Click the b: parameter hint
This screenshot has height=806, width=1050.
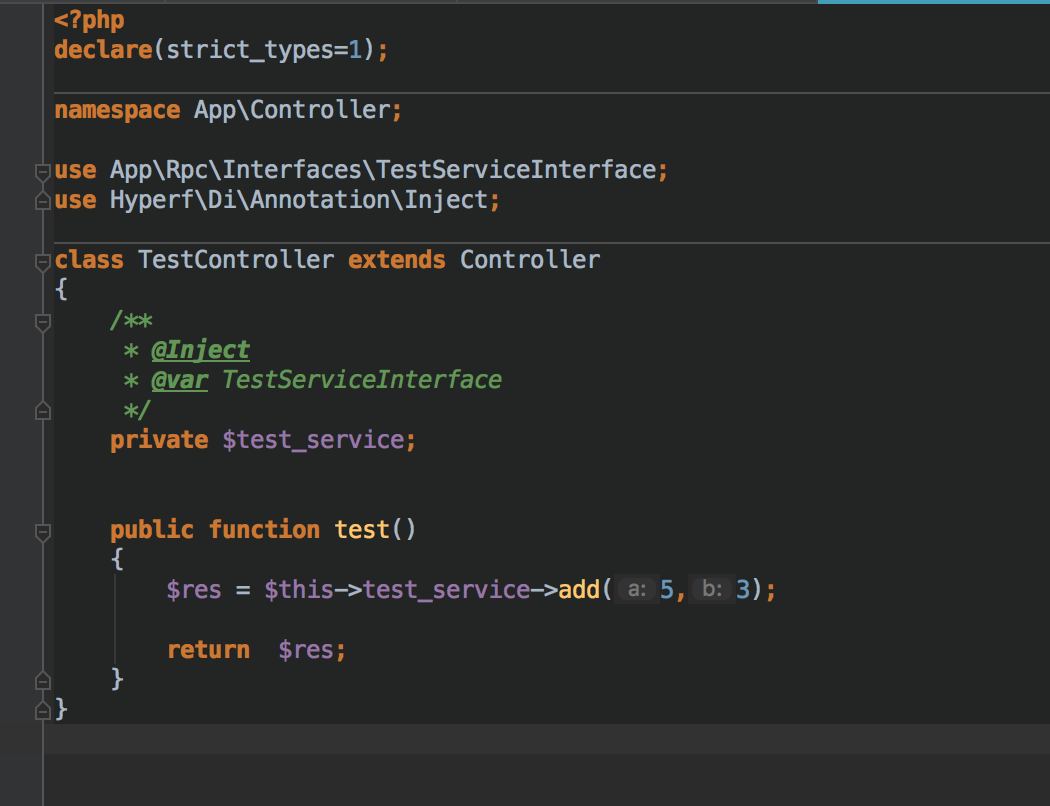(x=712, y=590)
